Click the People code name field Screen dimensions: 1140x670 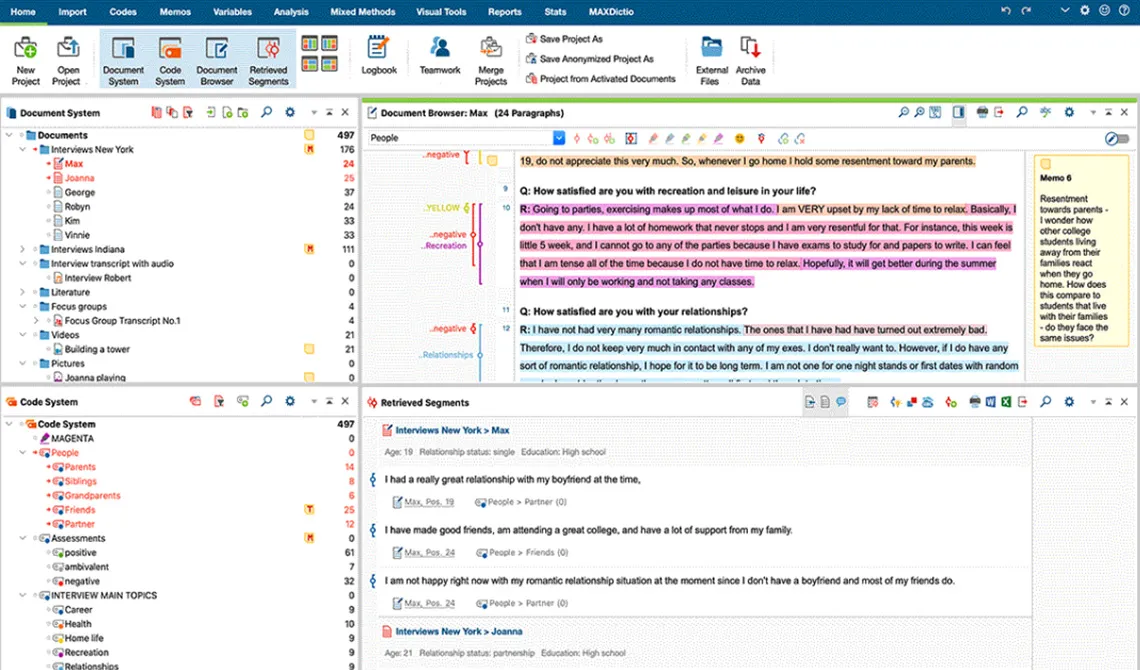pos(460,138)
